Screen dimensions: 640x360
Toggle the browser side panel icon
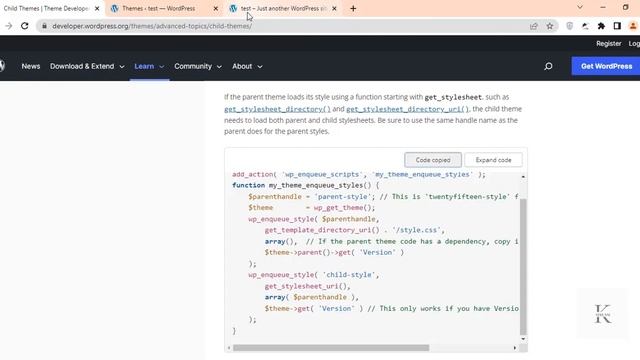(617, 26)
